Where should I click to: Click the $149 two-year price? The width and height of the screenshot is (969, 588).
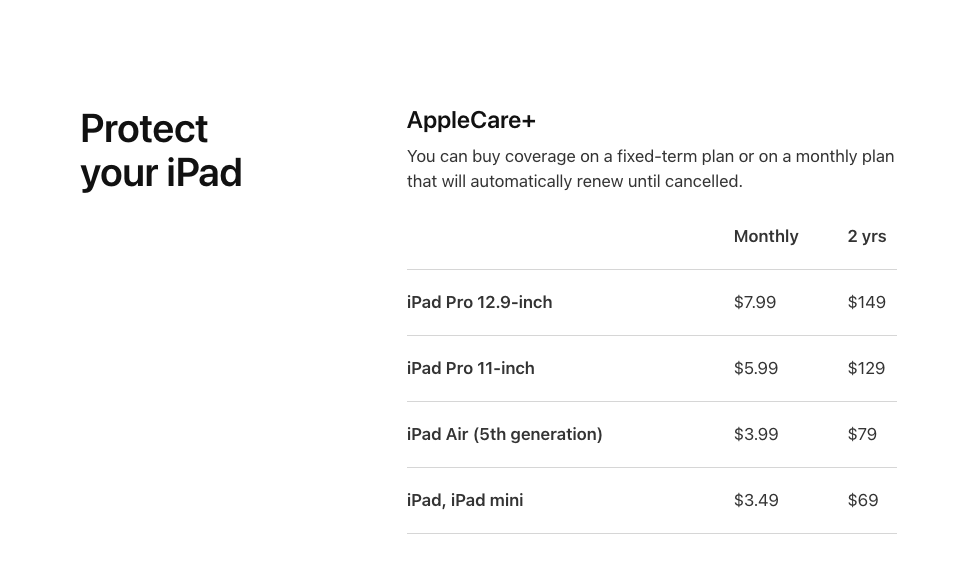(867, 302)
